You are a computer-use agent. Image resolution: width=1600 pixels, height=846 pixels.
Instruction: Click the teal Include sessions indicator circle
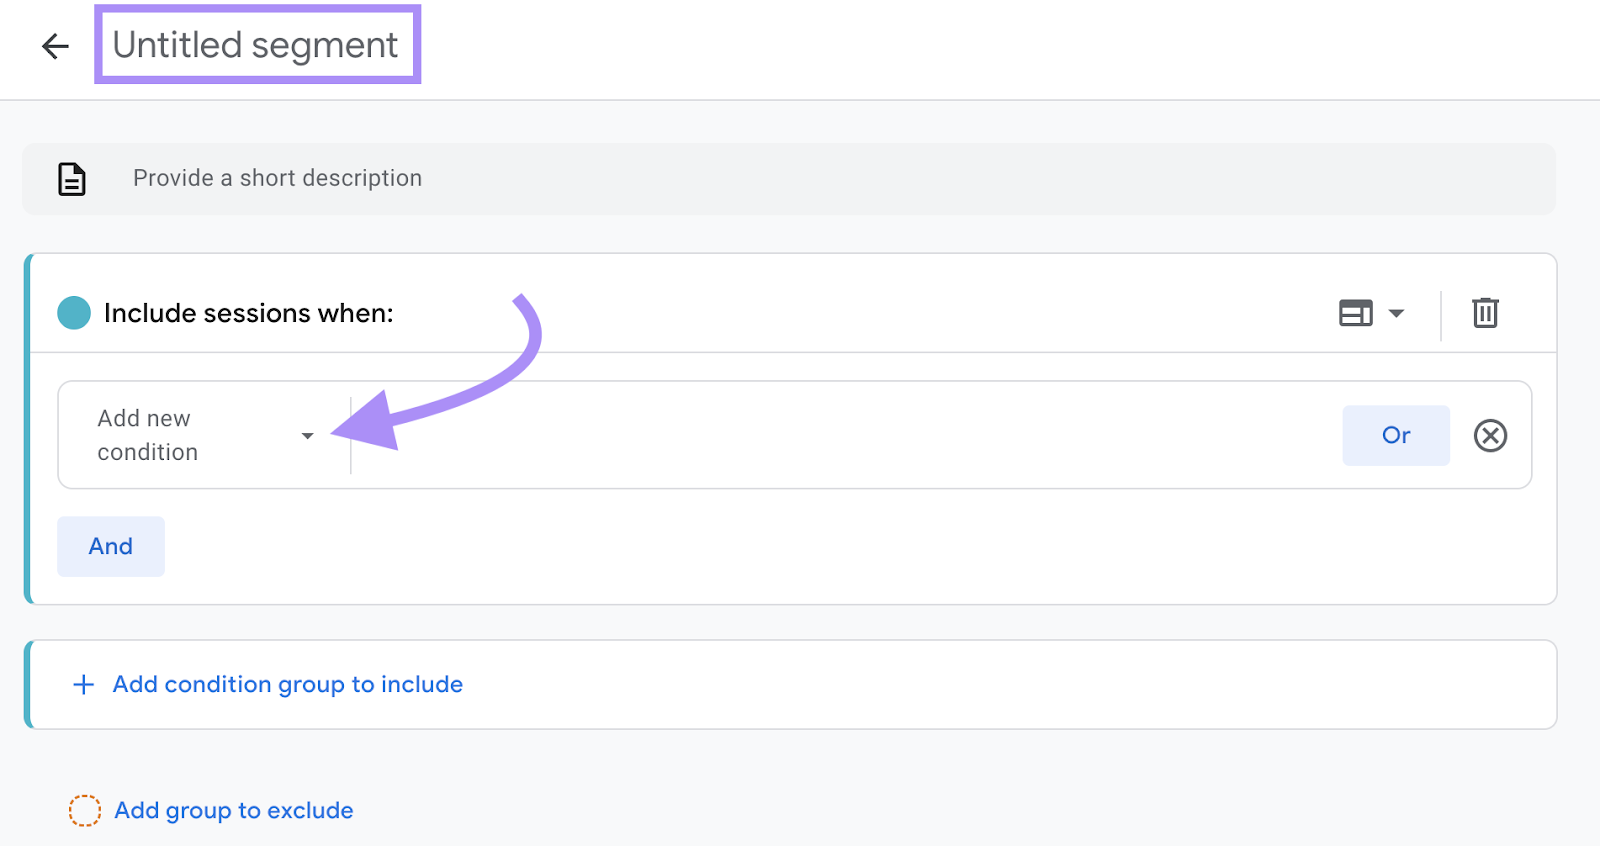(x=72, y=313)
